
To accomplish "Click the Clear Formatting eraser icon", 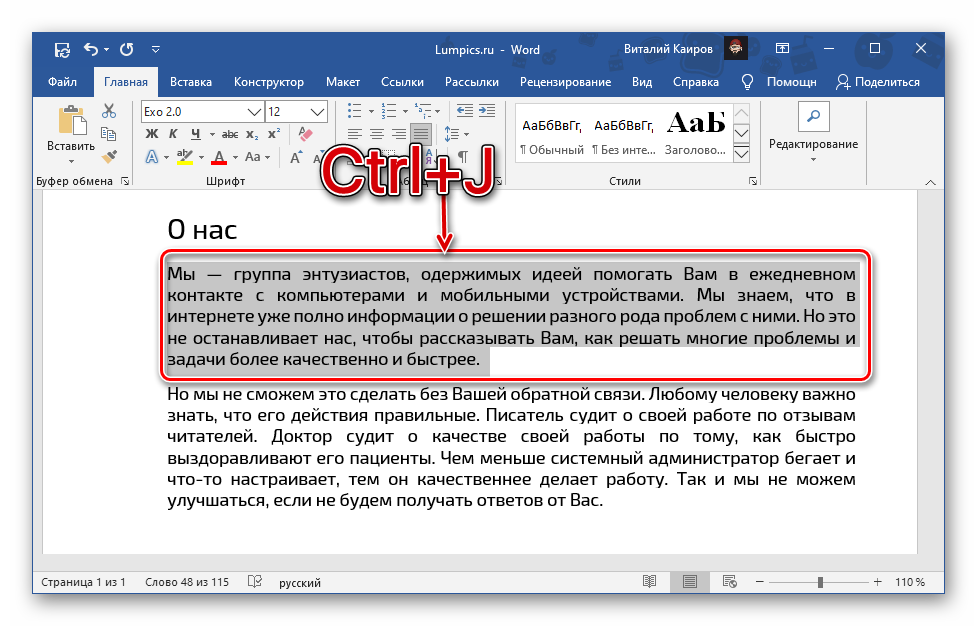I will (306, 134).
